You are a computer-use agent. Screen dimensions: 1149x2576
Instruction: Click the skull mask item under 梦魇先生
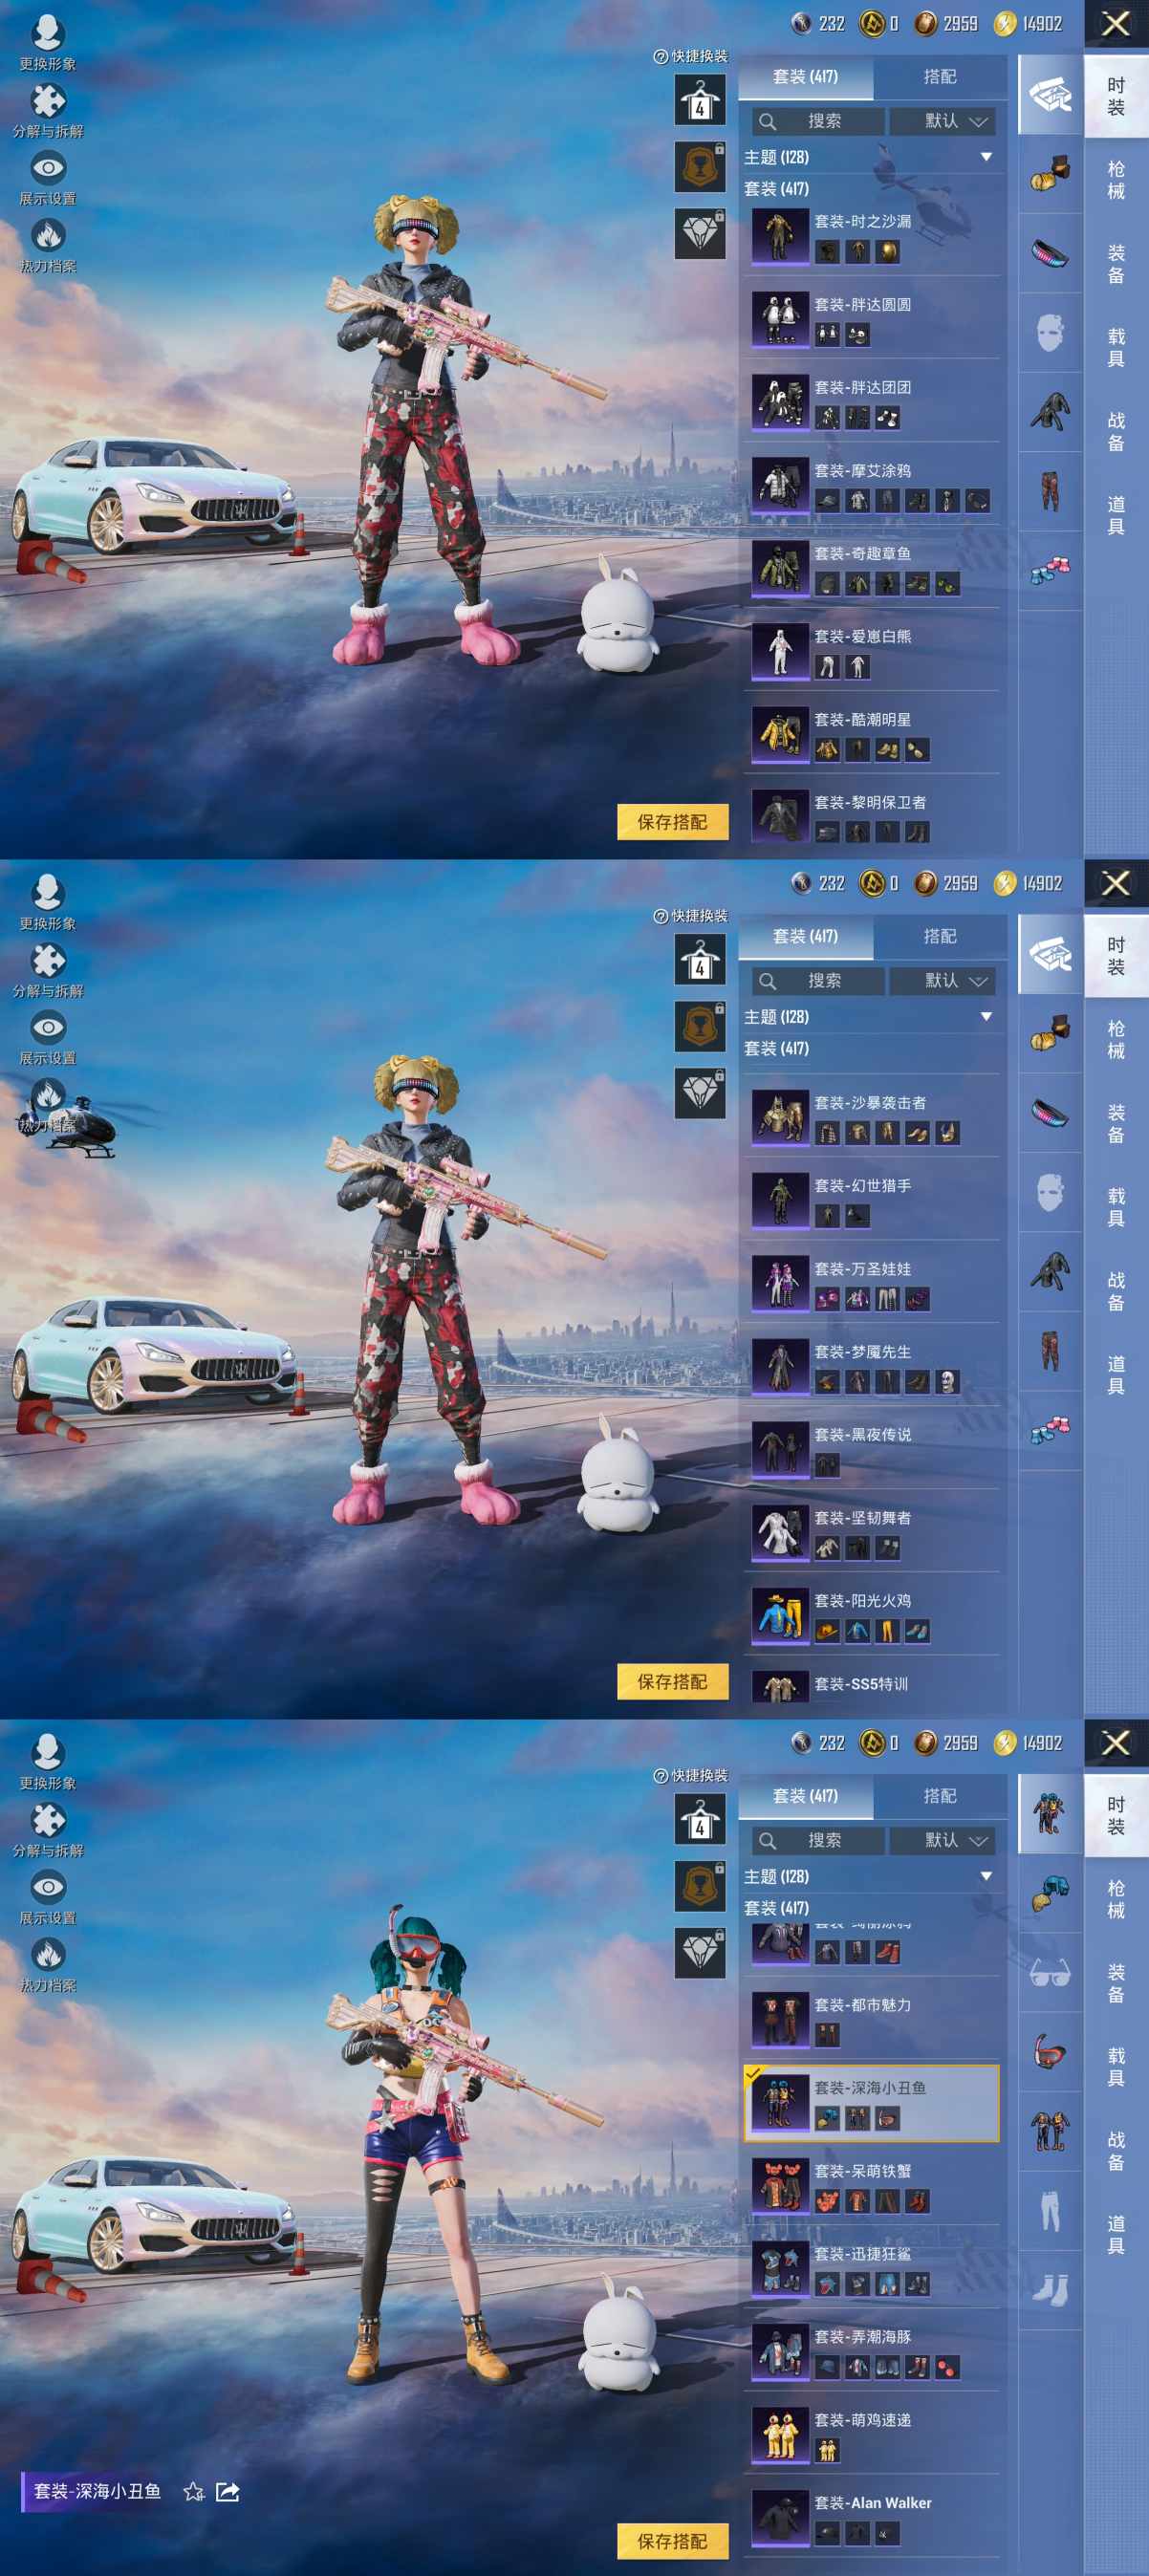point(947,1382)
